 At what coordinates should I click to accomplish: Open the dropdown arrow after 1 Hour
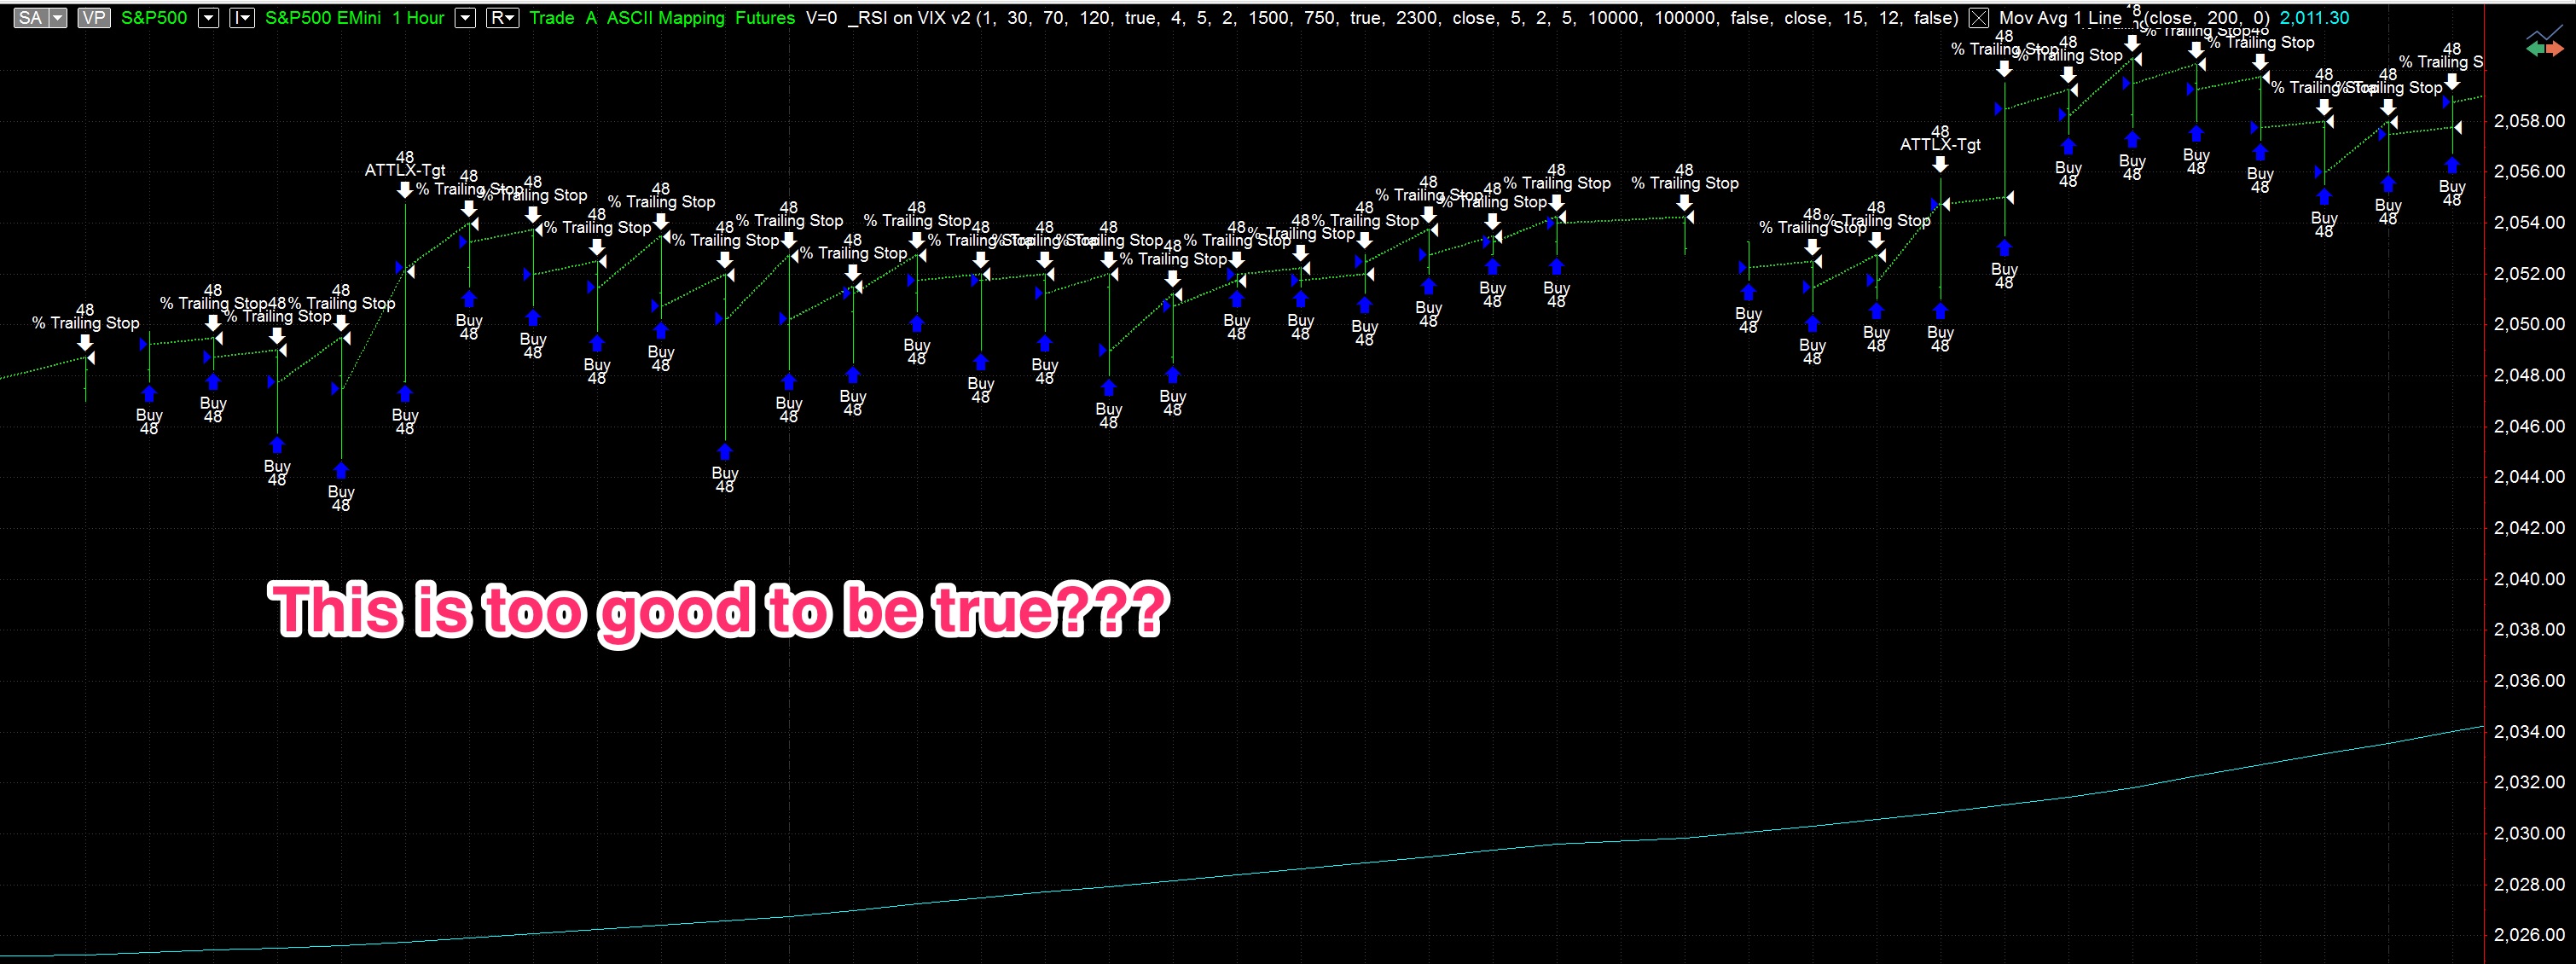(465, 18)
